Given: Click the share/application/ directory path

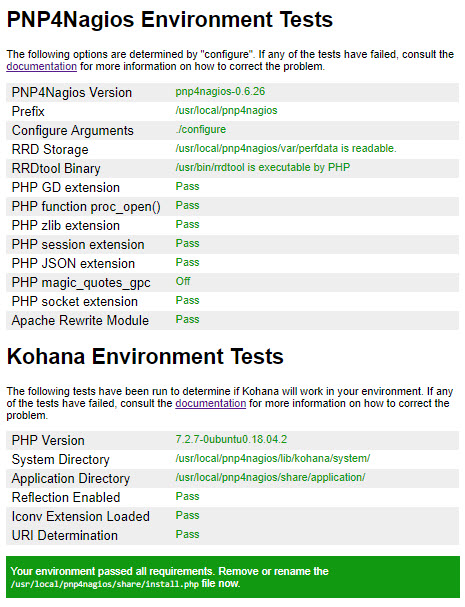Looking at the screenshot, I should [x=270, y=477].
